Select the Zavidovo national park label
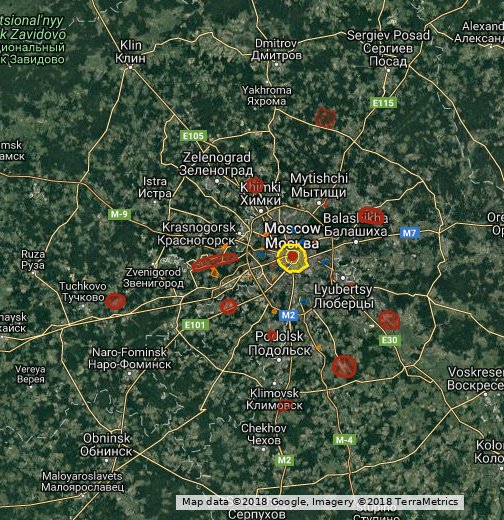 point(32,40)
